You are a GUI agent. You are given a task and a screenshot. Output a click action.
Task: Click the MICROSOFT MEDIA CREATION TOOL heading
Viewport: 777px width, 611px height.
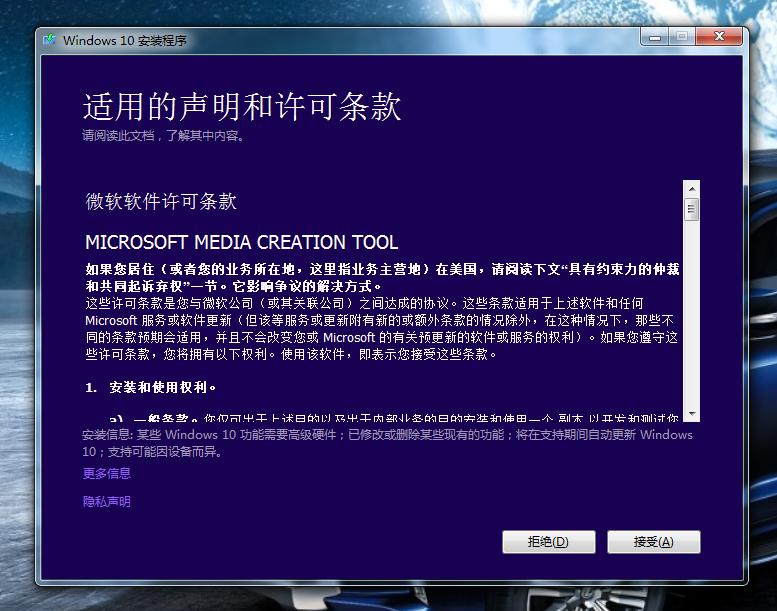(x=241, y=242)
